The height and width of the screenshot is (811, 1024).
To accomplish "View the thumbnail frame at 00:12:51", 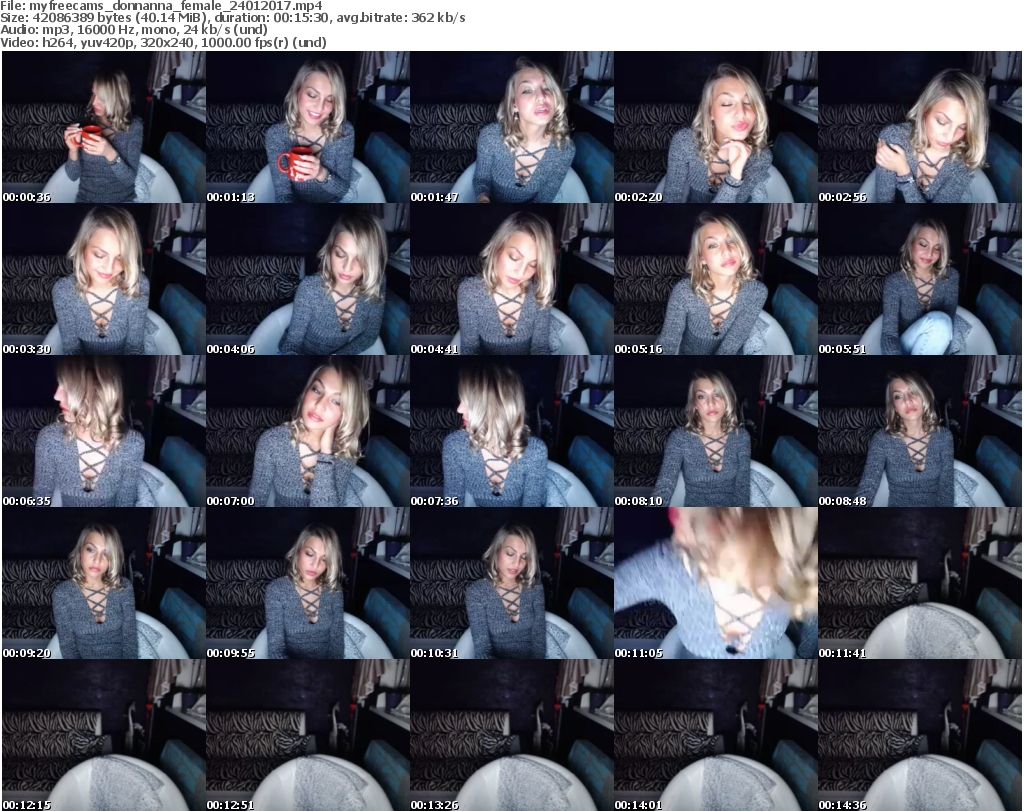I will coord(308,735).
